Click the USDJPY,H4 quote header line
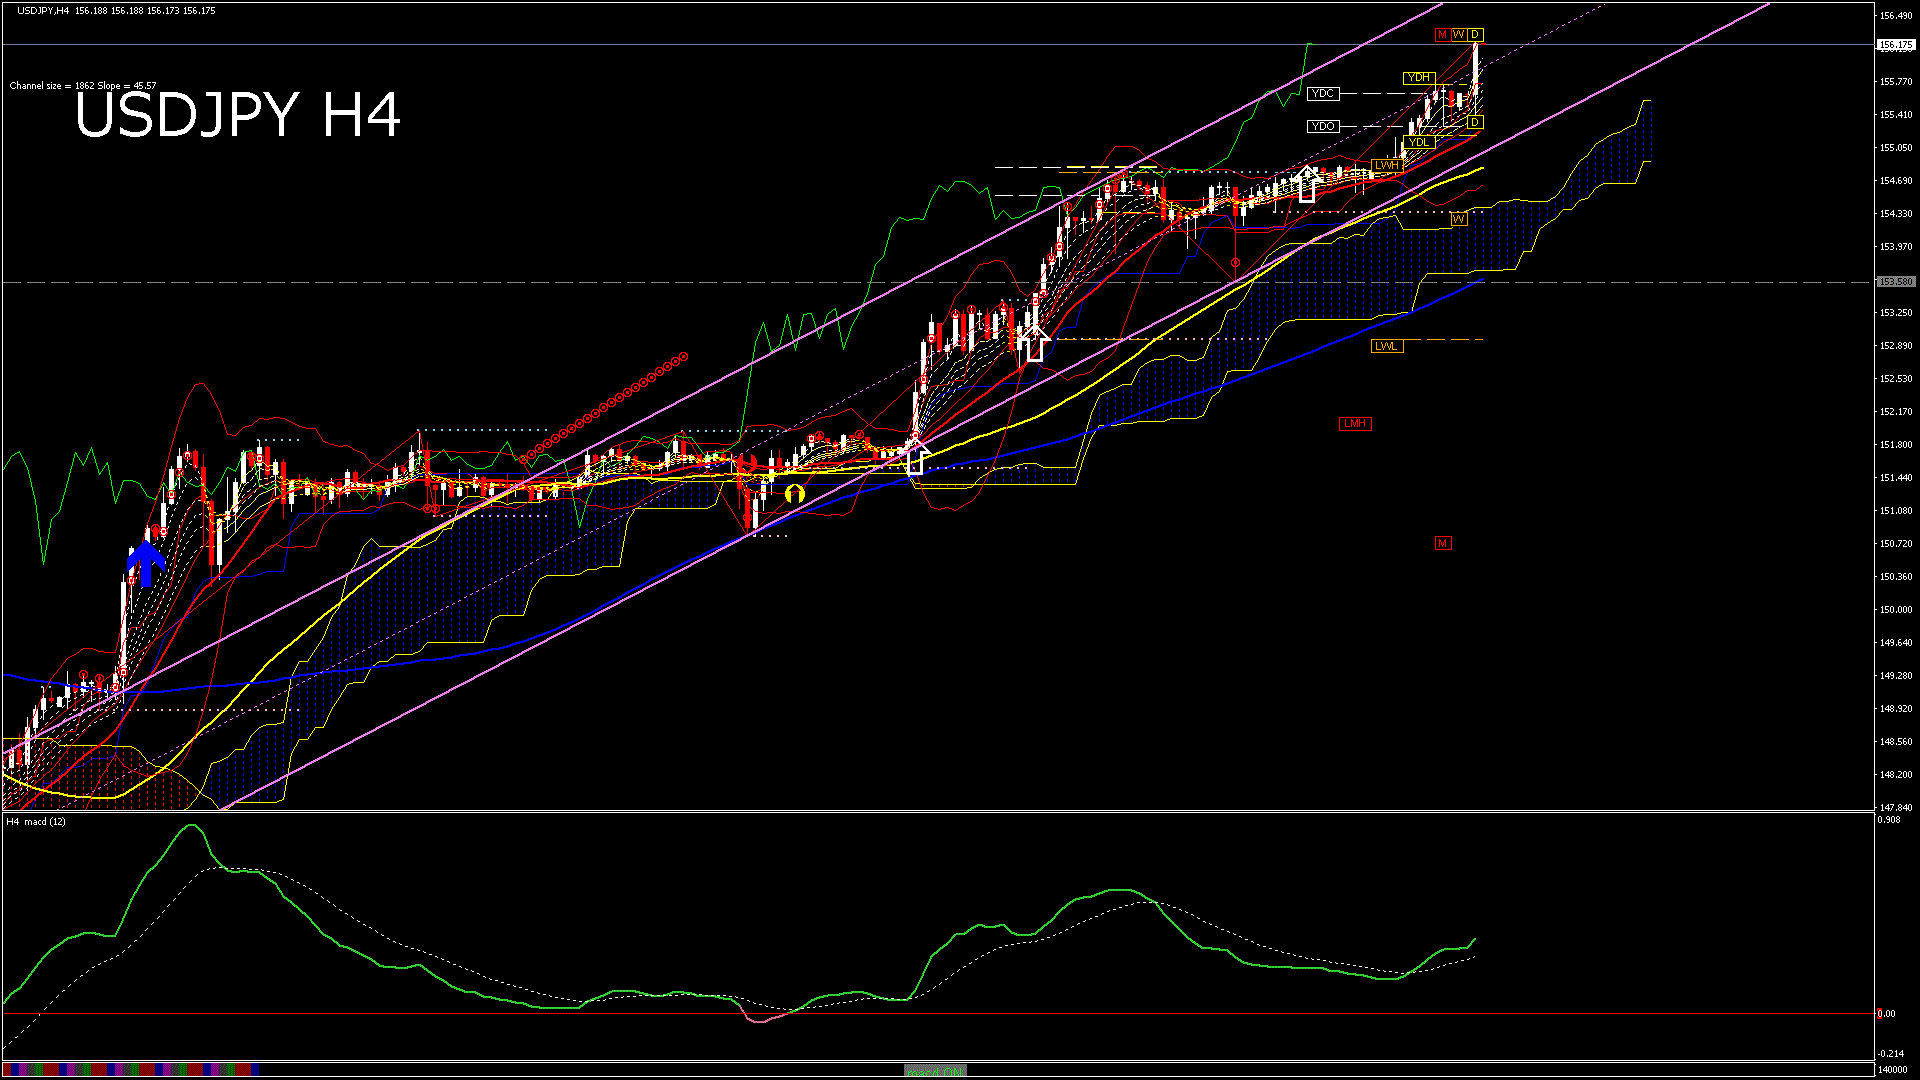Viewport: 1920px width, 1080px height. [116, 11]
